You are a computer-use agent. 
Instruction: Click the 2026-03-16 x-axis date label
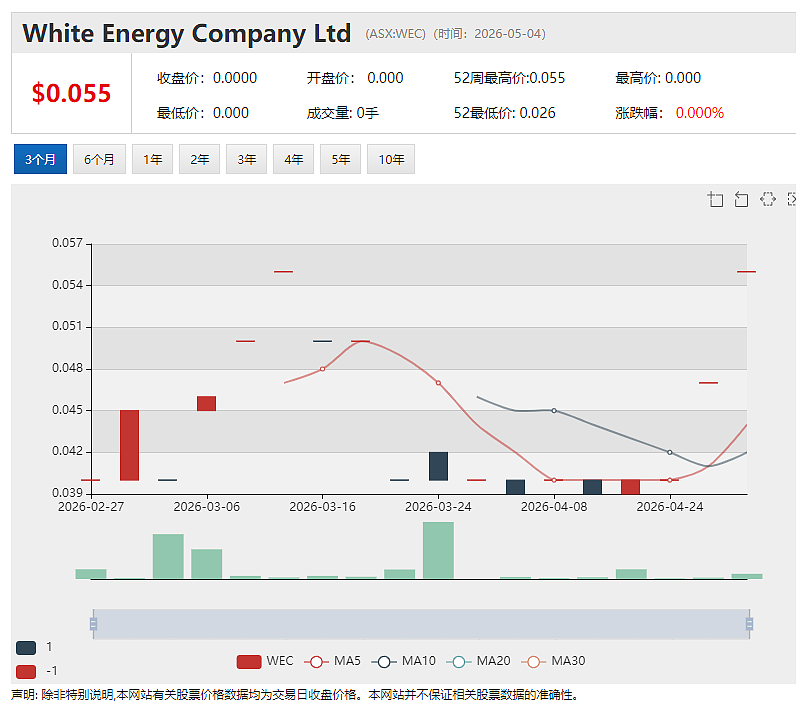323,507
